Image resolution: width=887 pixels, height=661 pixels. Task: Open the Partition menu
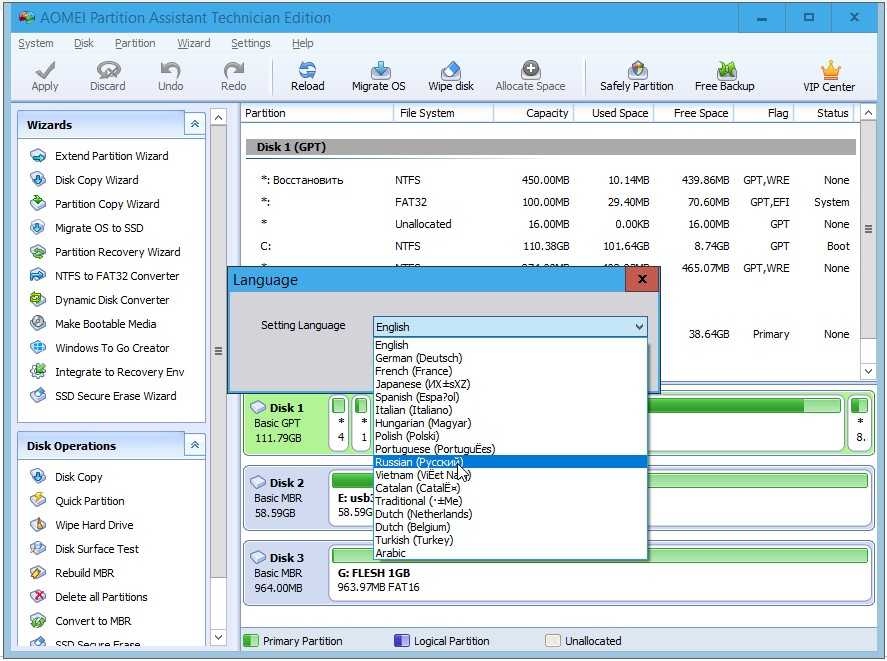tap(135, 43)
